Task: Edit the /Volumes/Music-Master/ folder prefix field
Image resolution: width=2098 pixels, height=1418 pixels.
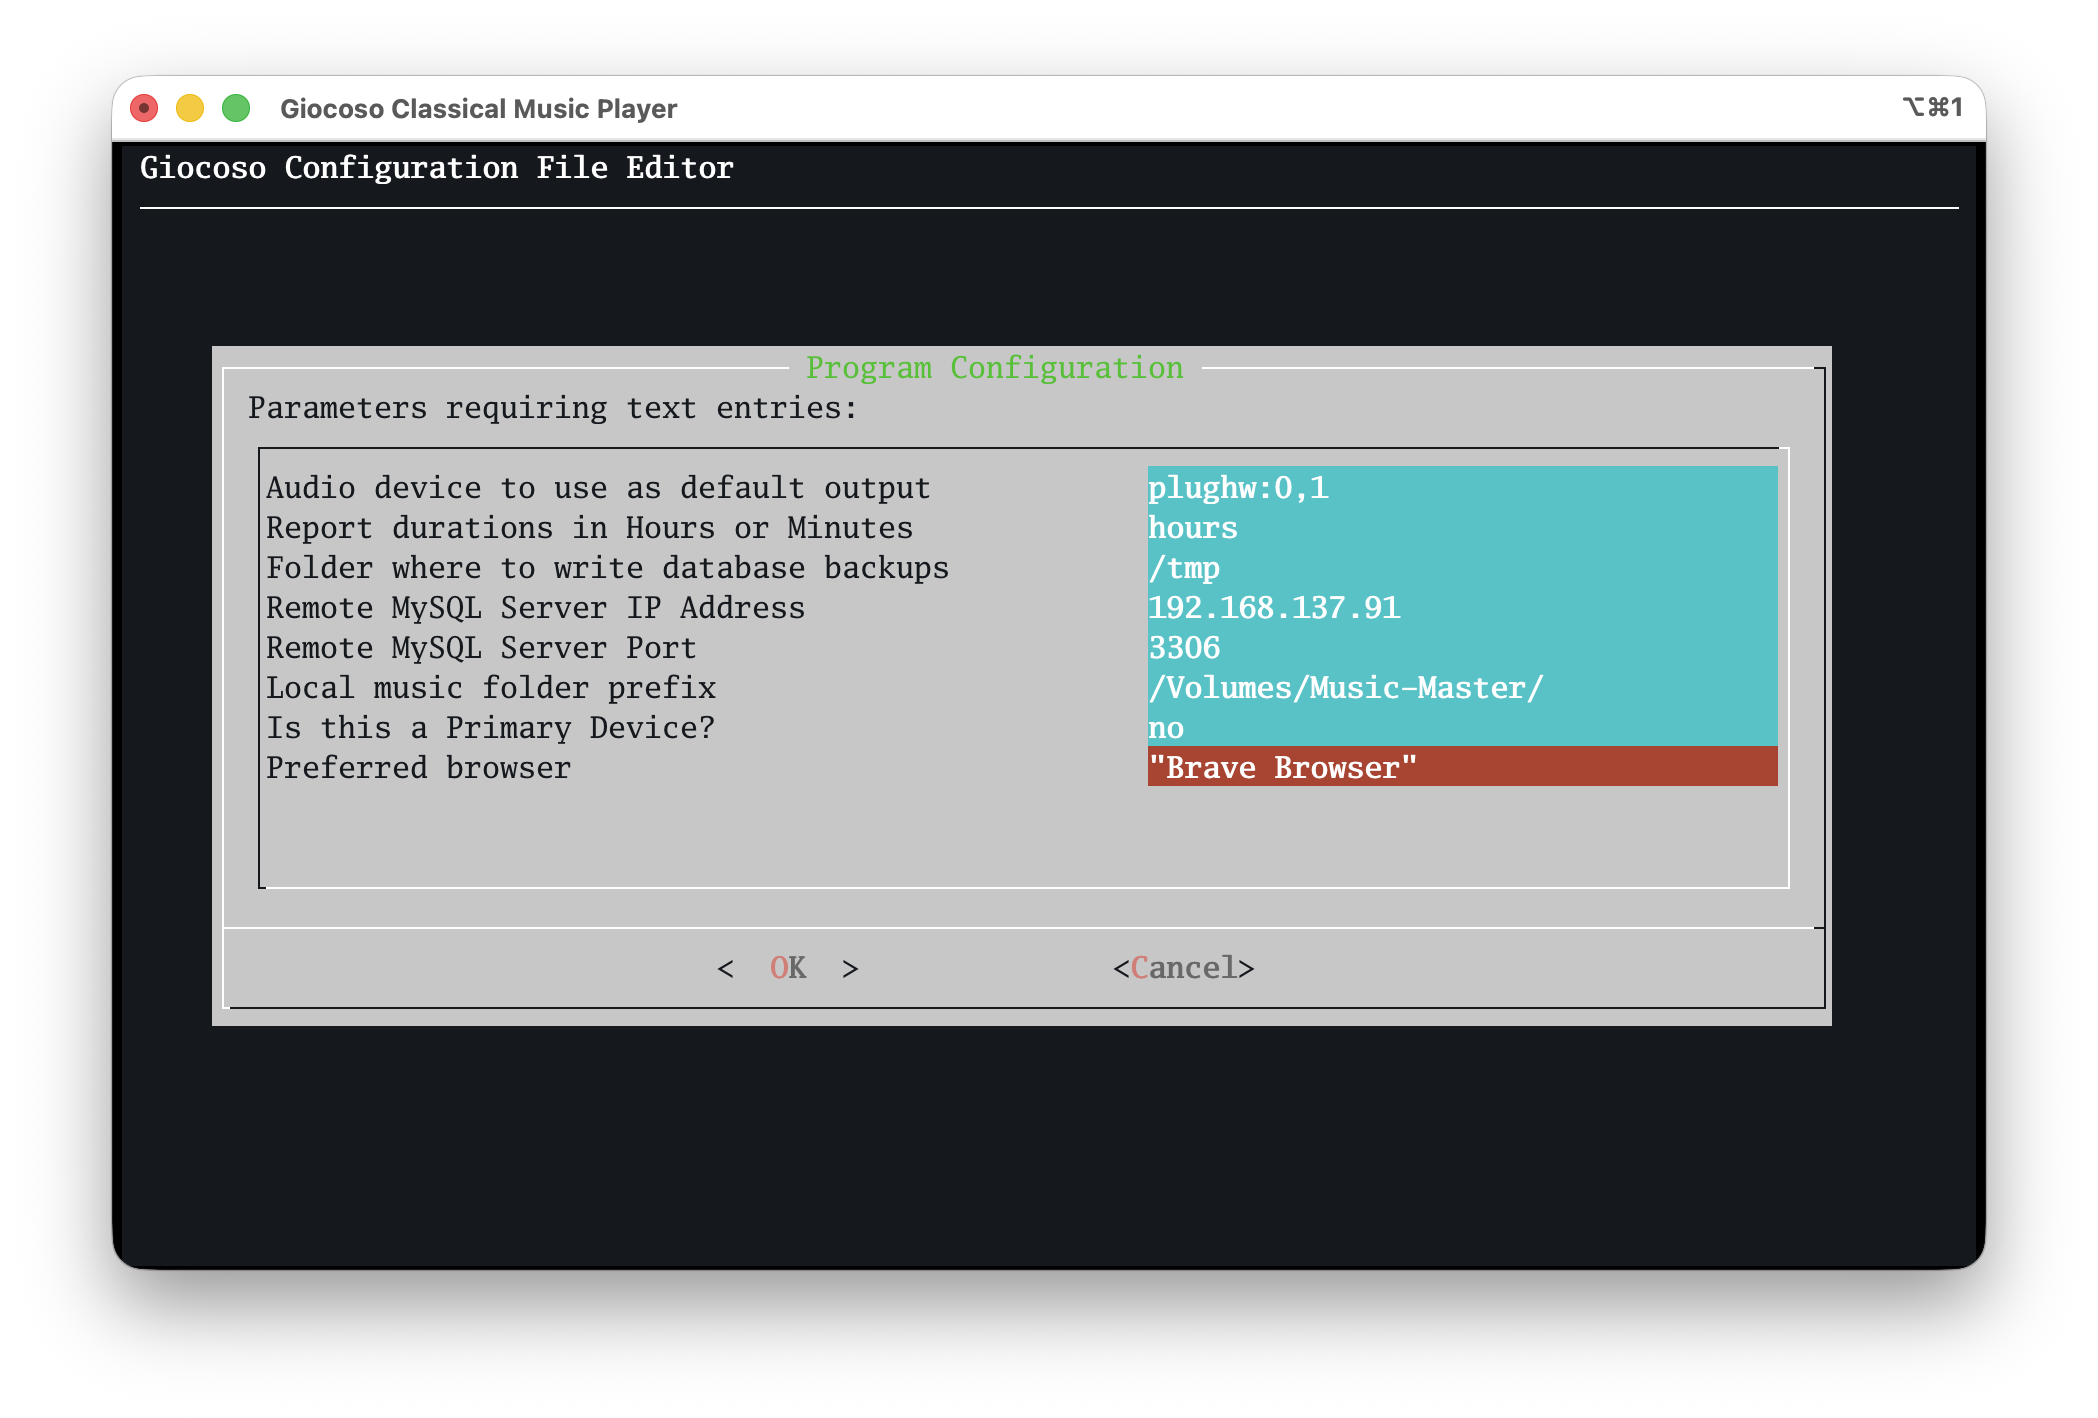Action: point(1461,688)
